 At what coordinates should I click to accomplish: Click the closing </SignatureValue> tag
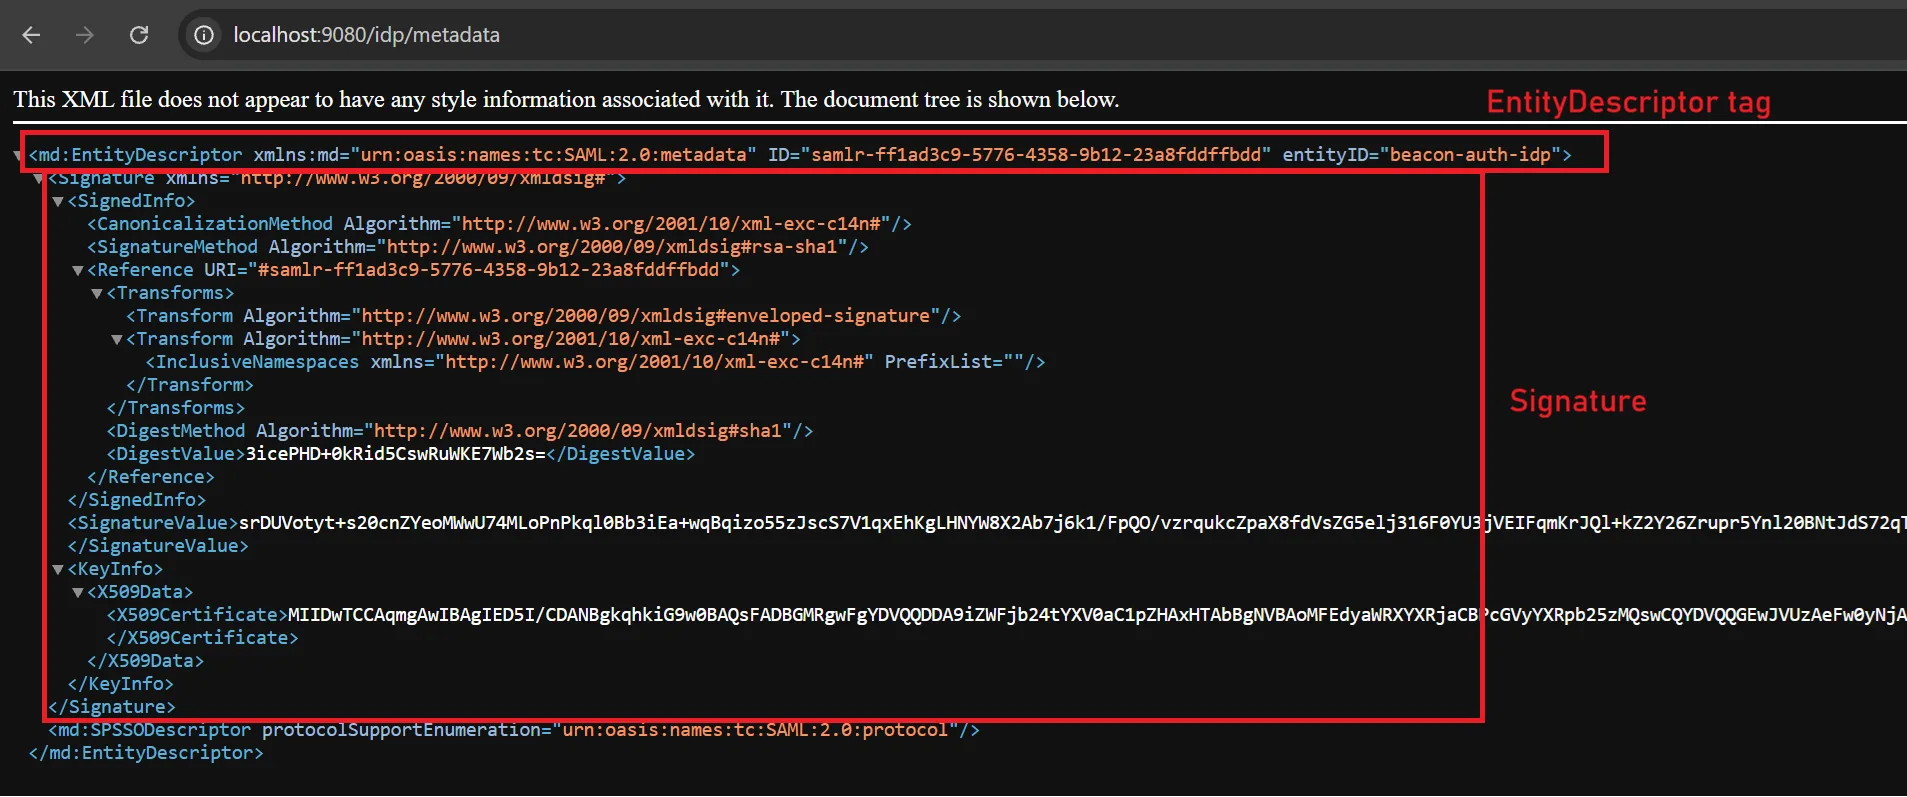tap(158, 546)
